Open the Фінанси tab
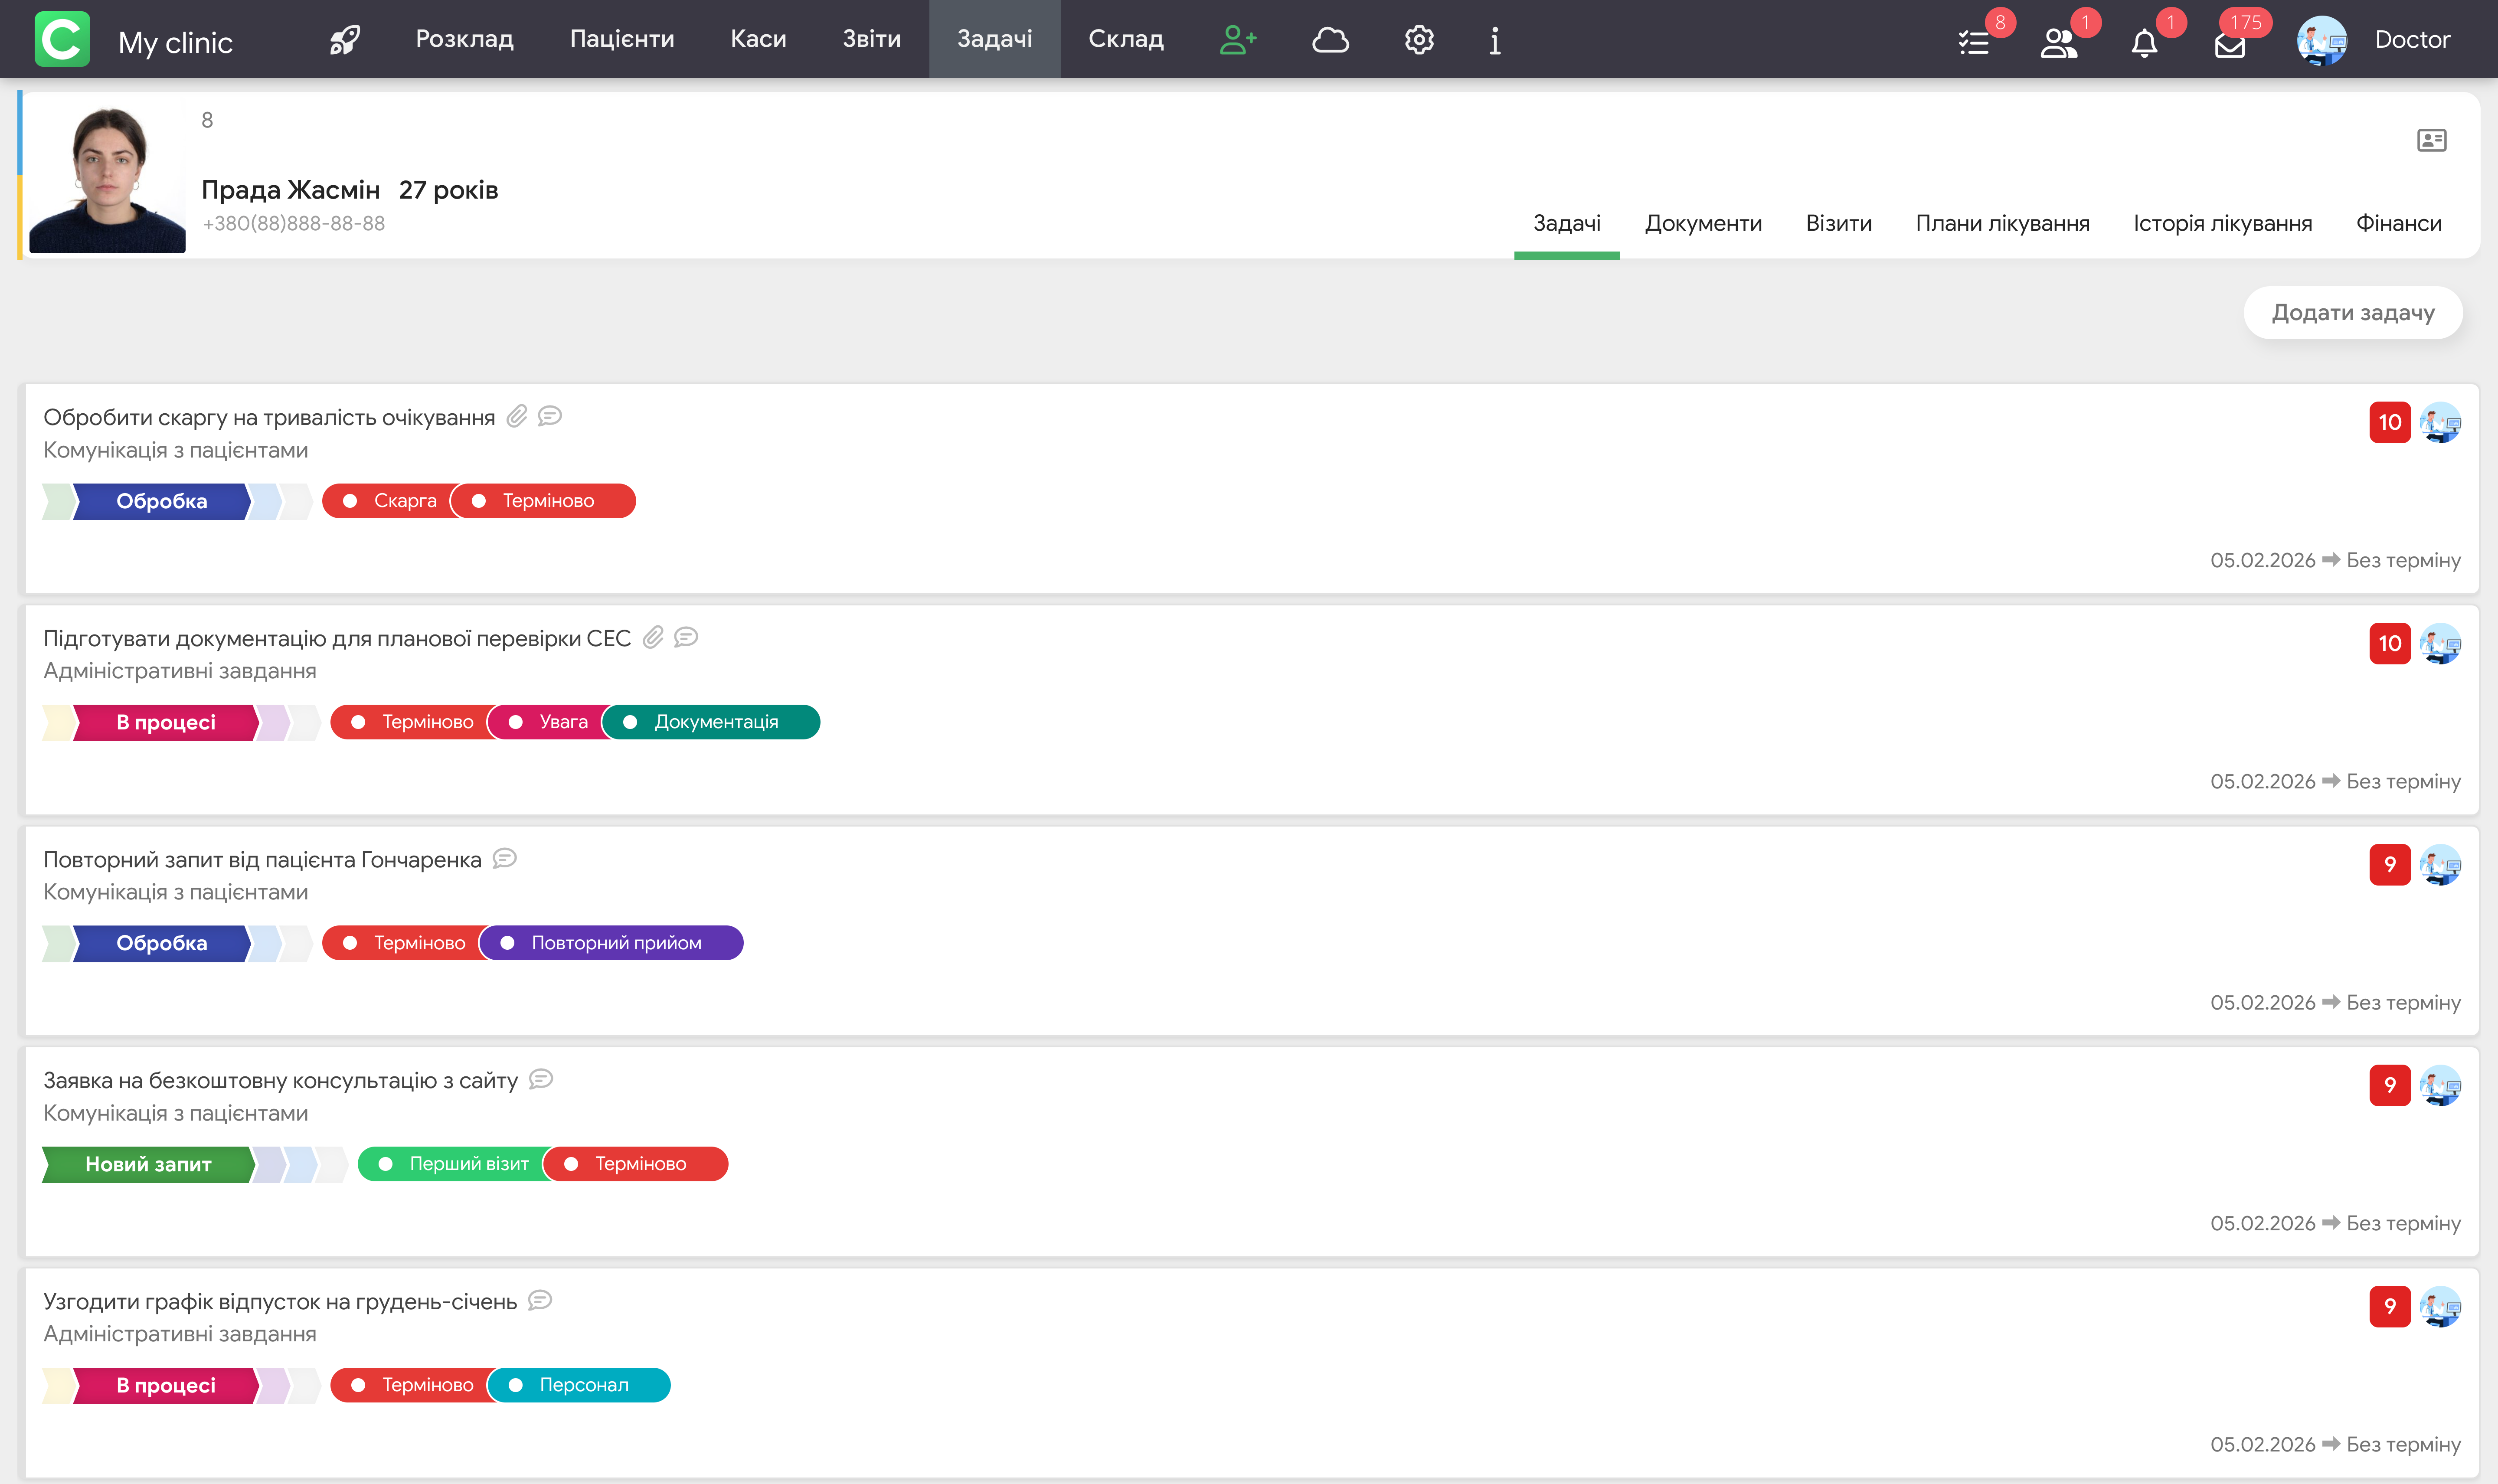The height and width of the screenshot is (1484, 2498). 2398,223
